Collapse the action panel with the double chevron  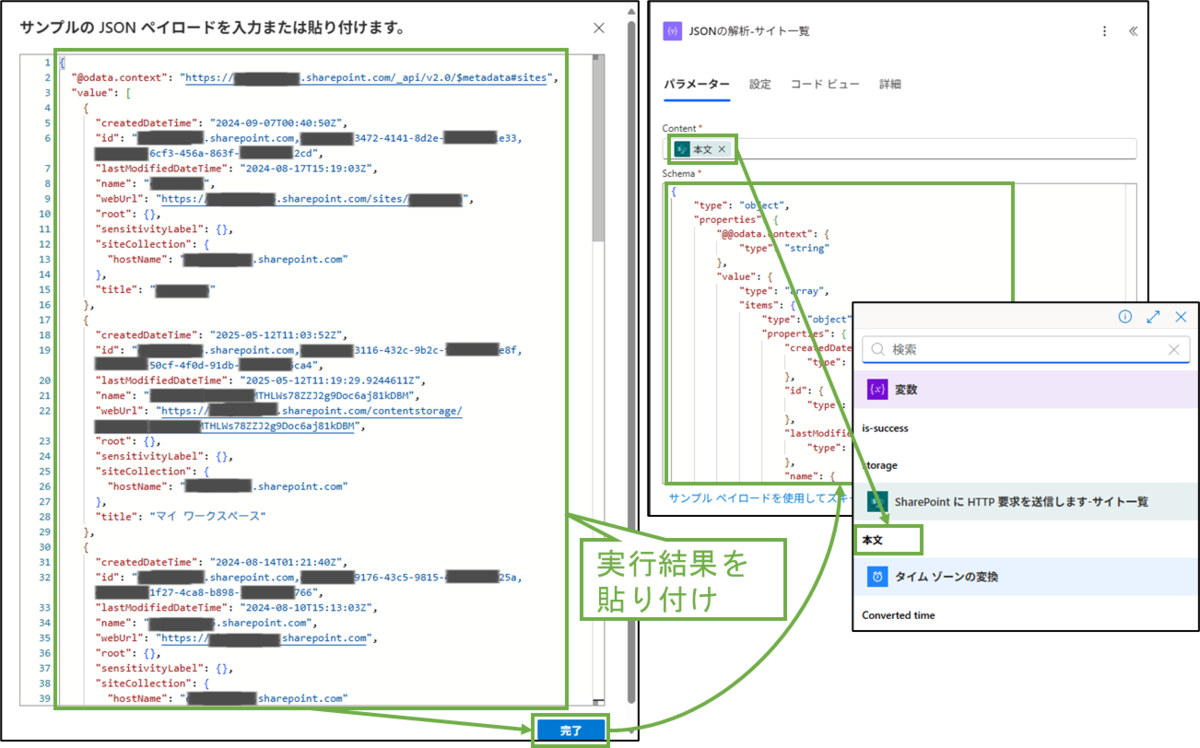[1133, 31]
